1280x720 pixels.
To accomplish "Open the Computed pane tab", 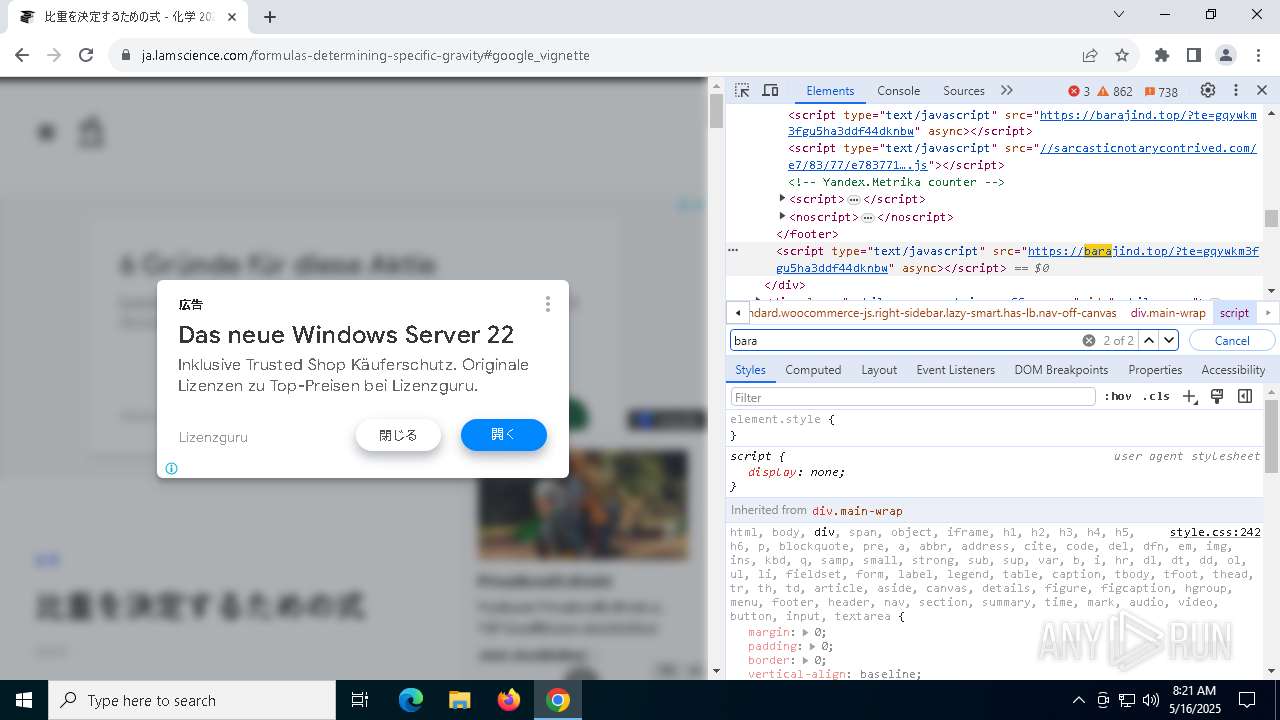I will tap(813, 370).
